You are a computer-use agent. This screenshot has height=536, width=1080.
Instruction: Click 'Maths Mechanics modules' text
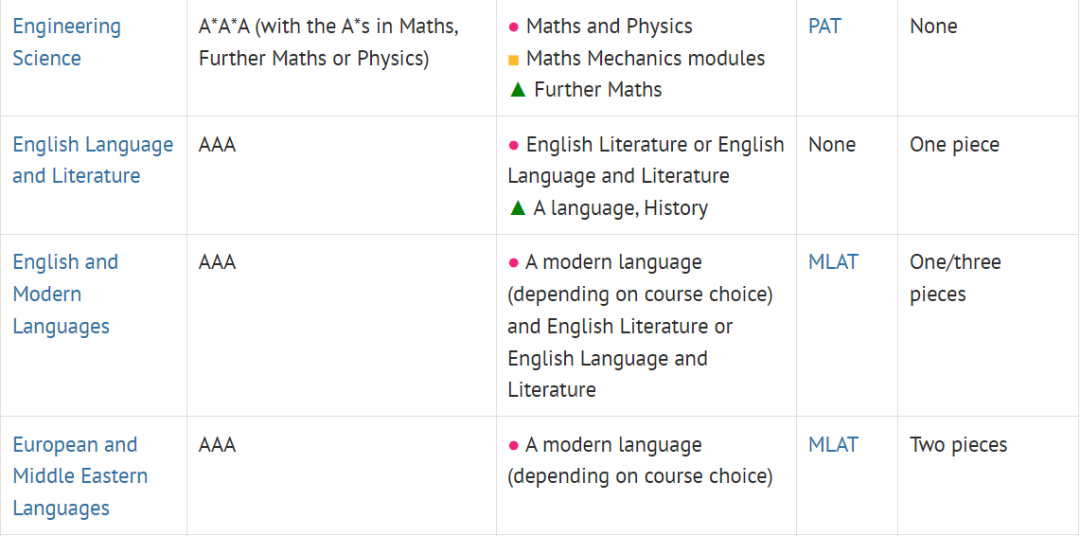pos(645,59)
